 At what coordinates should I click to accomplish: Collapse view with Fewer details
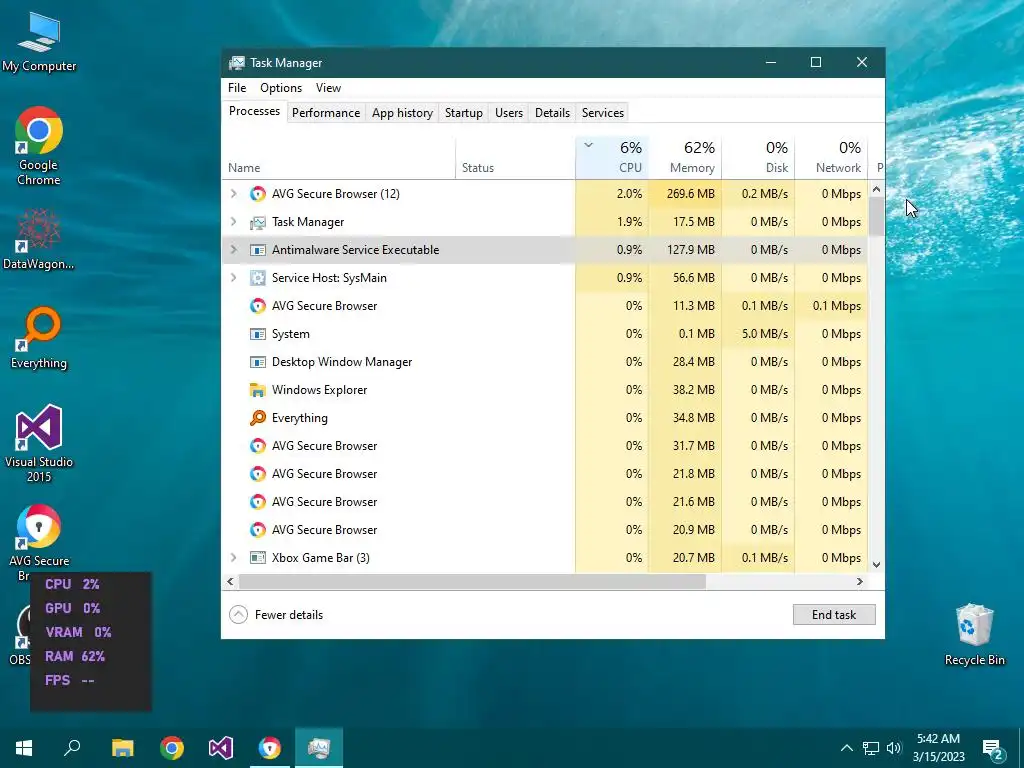pyautogui.click(x=276, y=615)
